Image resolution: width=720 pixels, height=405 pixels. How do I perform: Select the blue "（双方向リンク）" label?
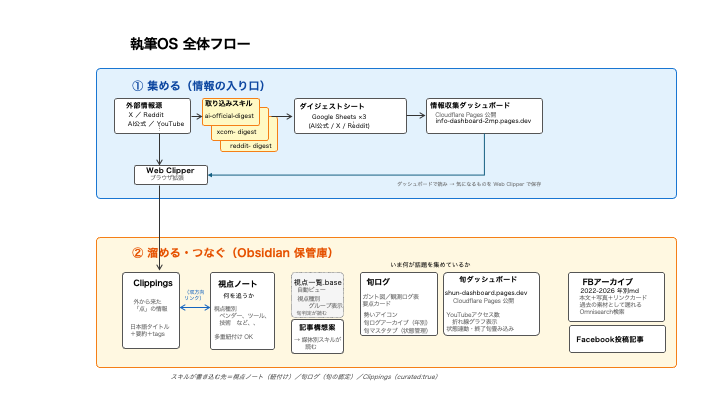195,295
